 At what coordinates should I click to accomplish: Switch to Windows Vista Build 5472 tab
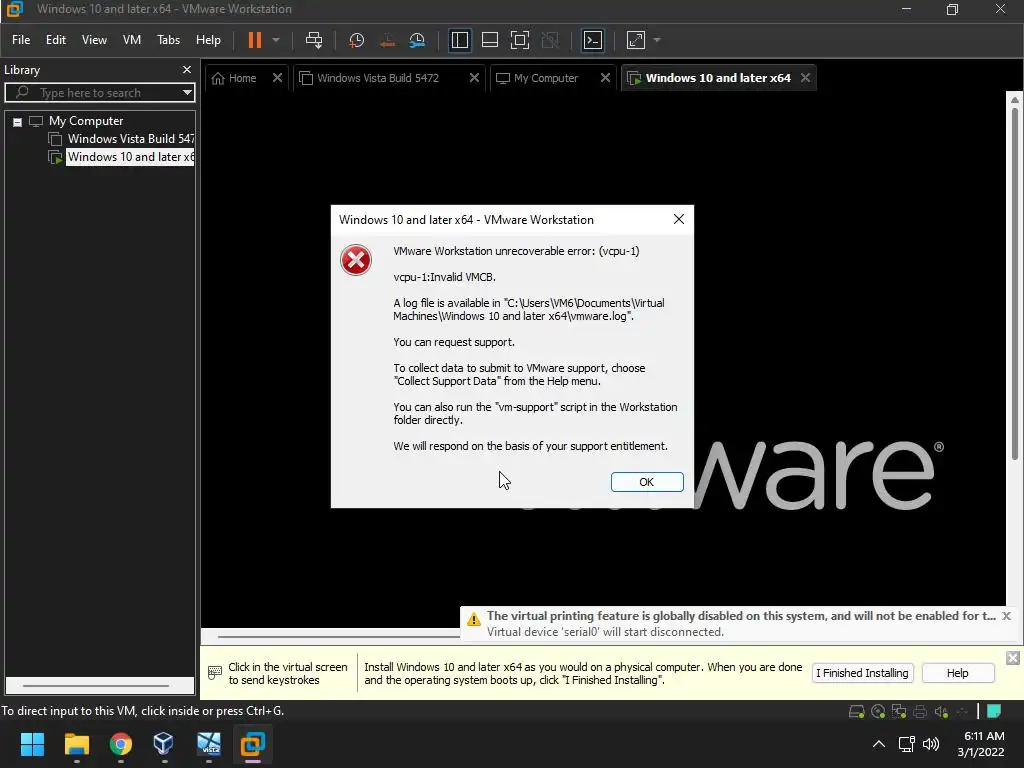[x=378, y=78]
